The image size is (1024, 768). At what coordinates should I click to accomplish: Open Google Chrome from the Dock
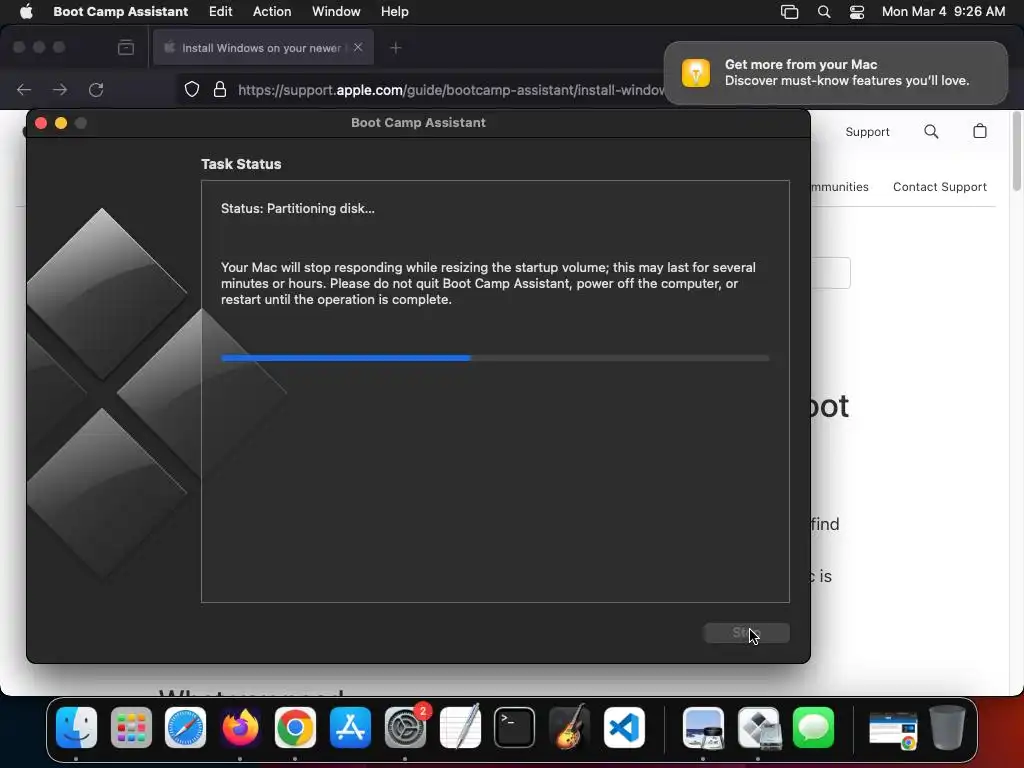tap(295, 728)
